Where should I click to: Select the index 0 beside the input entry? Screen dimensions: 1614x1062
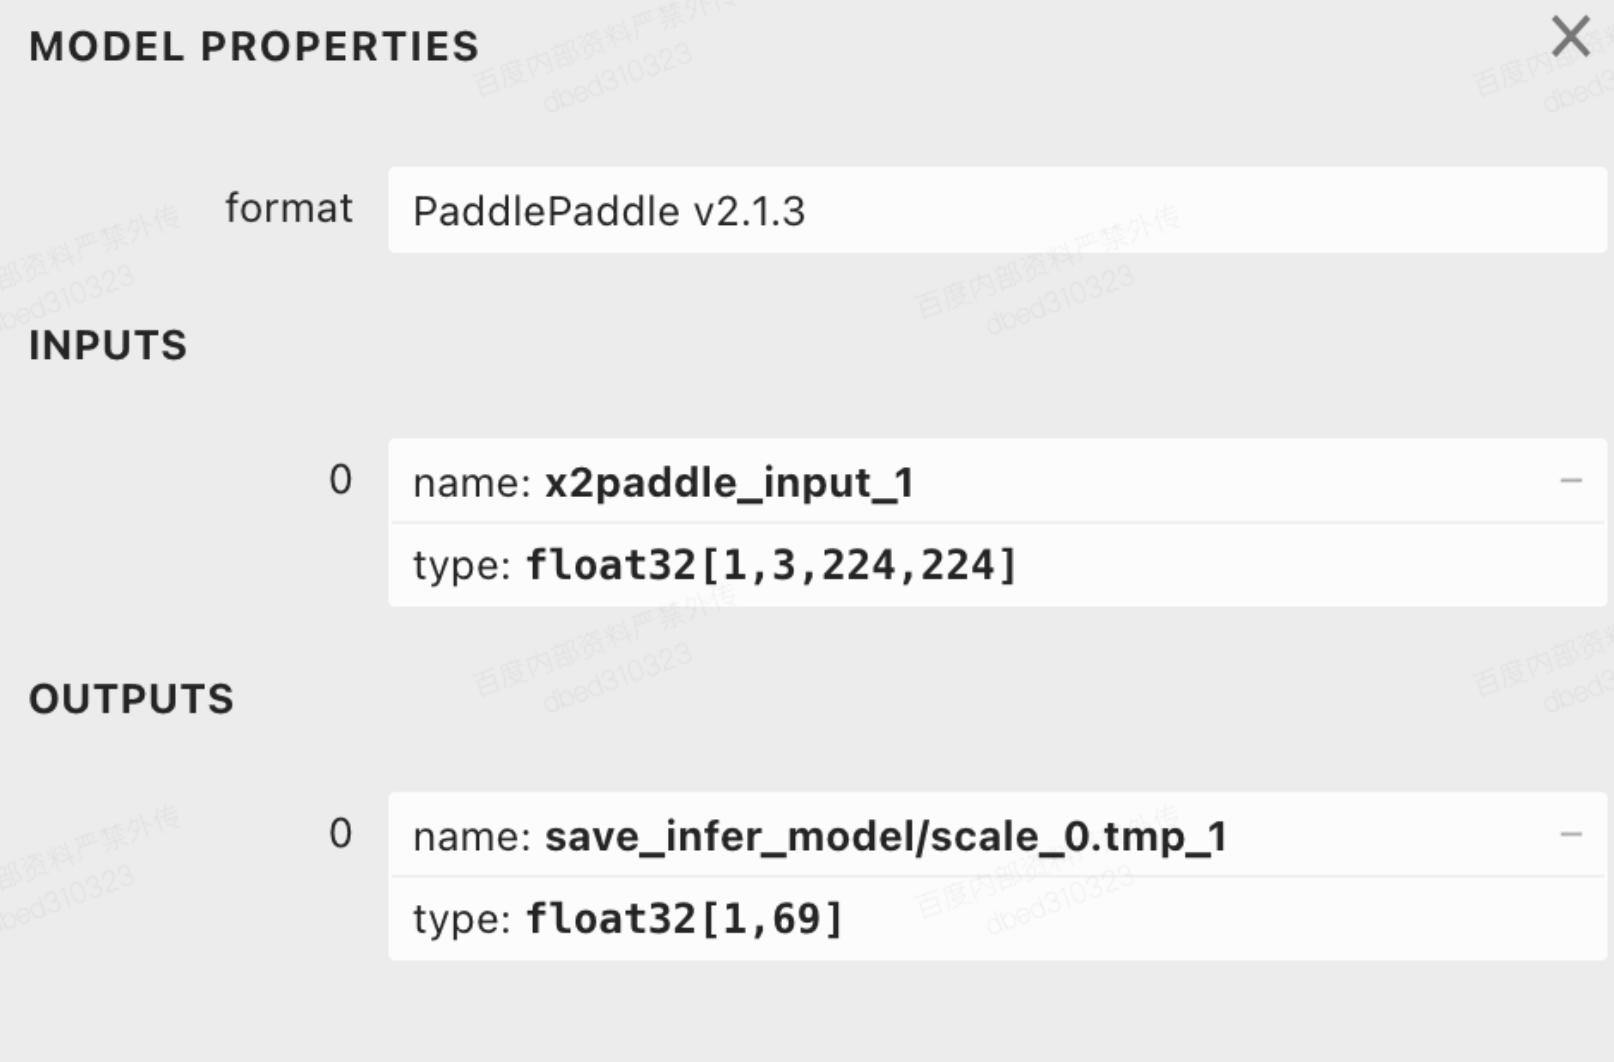(x=341, y=478)
